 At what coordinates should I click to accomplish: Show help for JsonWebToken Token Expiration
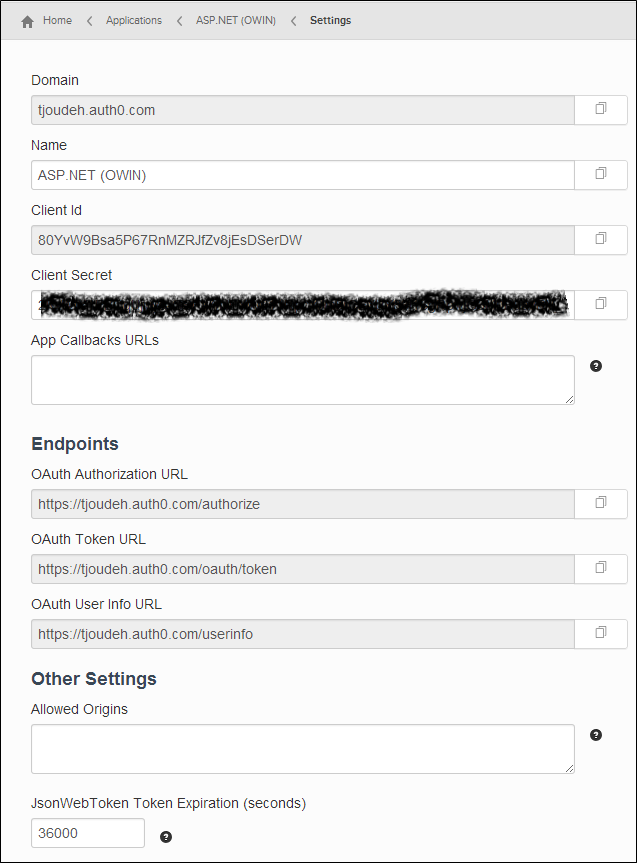click(x=166, y=837)
